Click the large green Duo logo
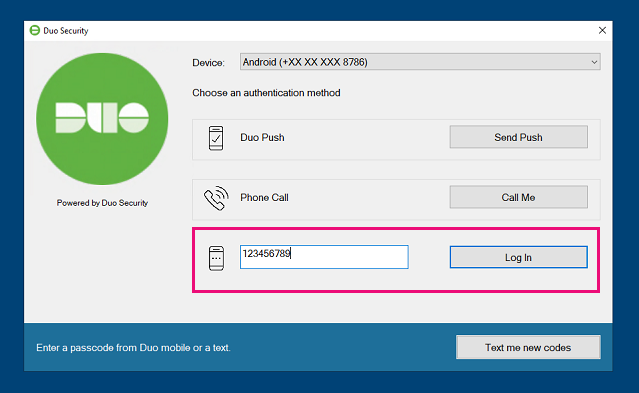Image resolution: width=639 pixels, height=393 pixels. point(102,119)
